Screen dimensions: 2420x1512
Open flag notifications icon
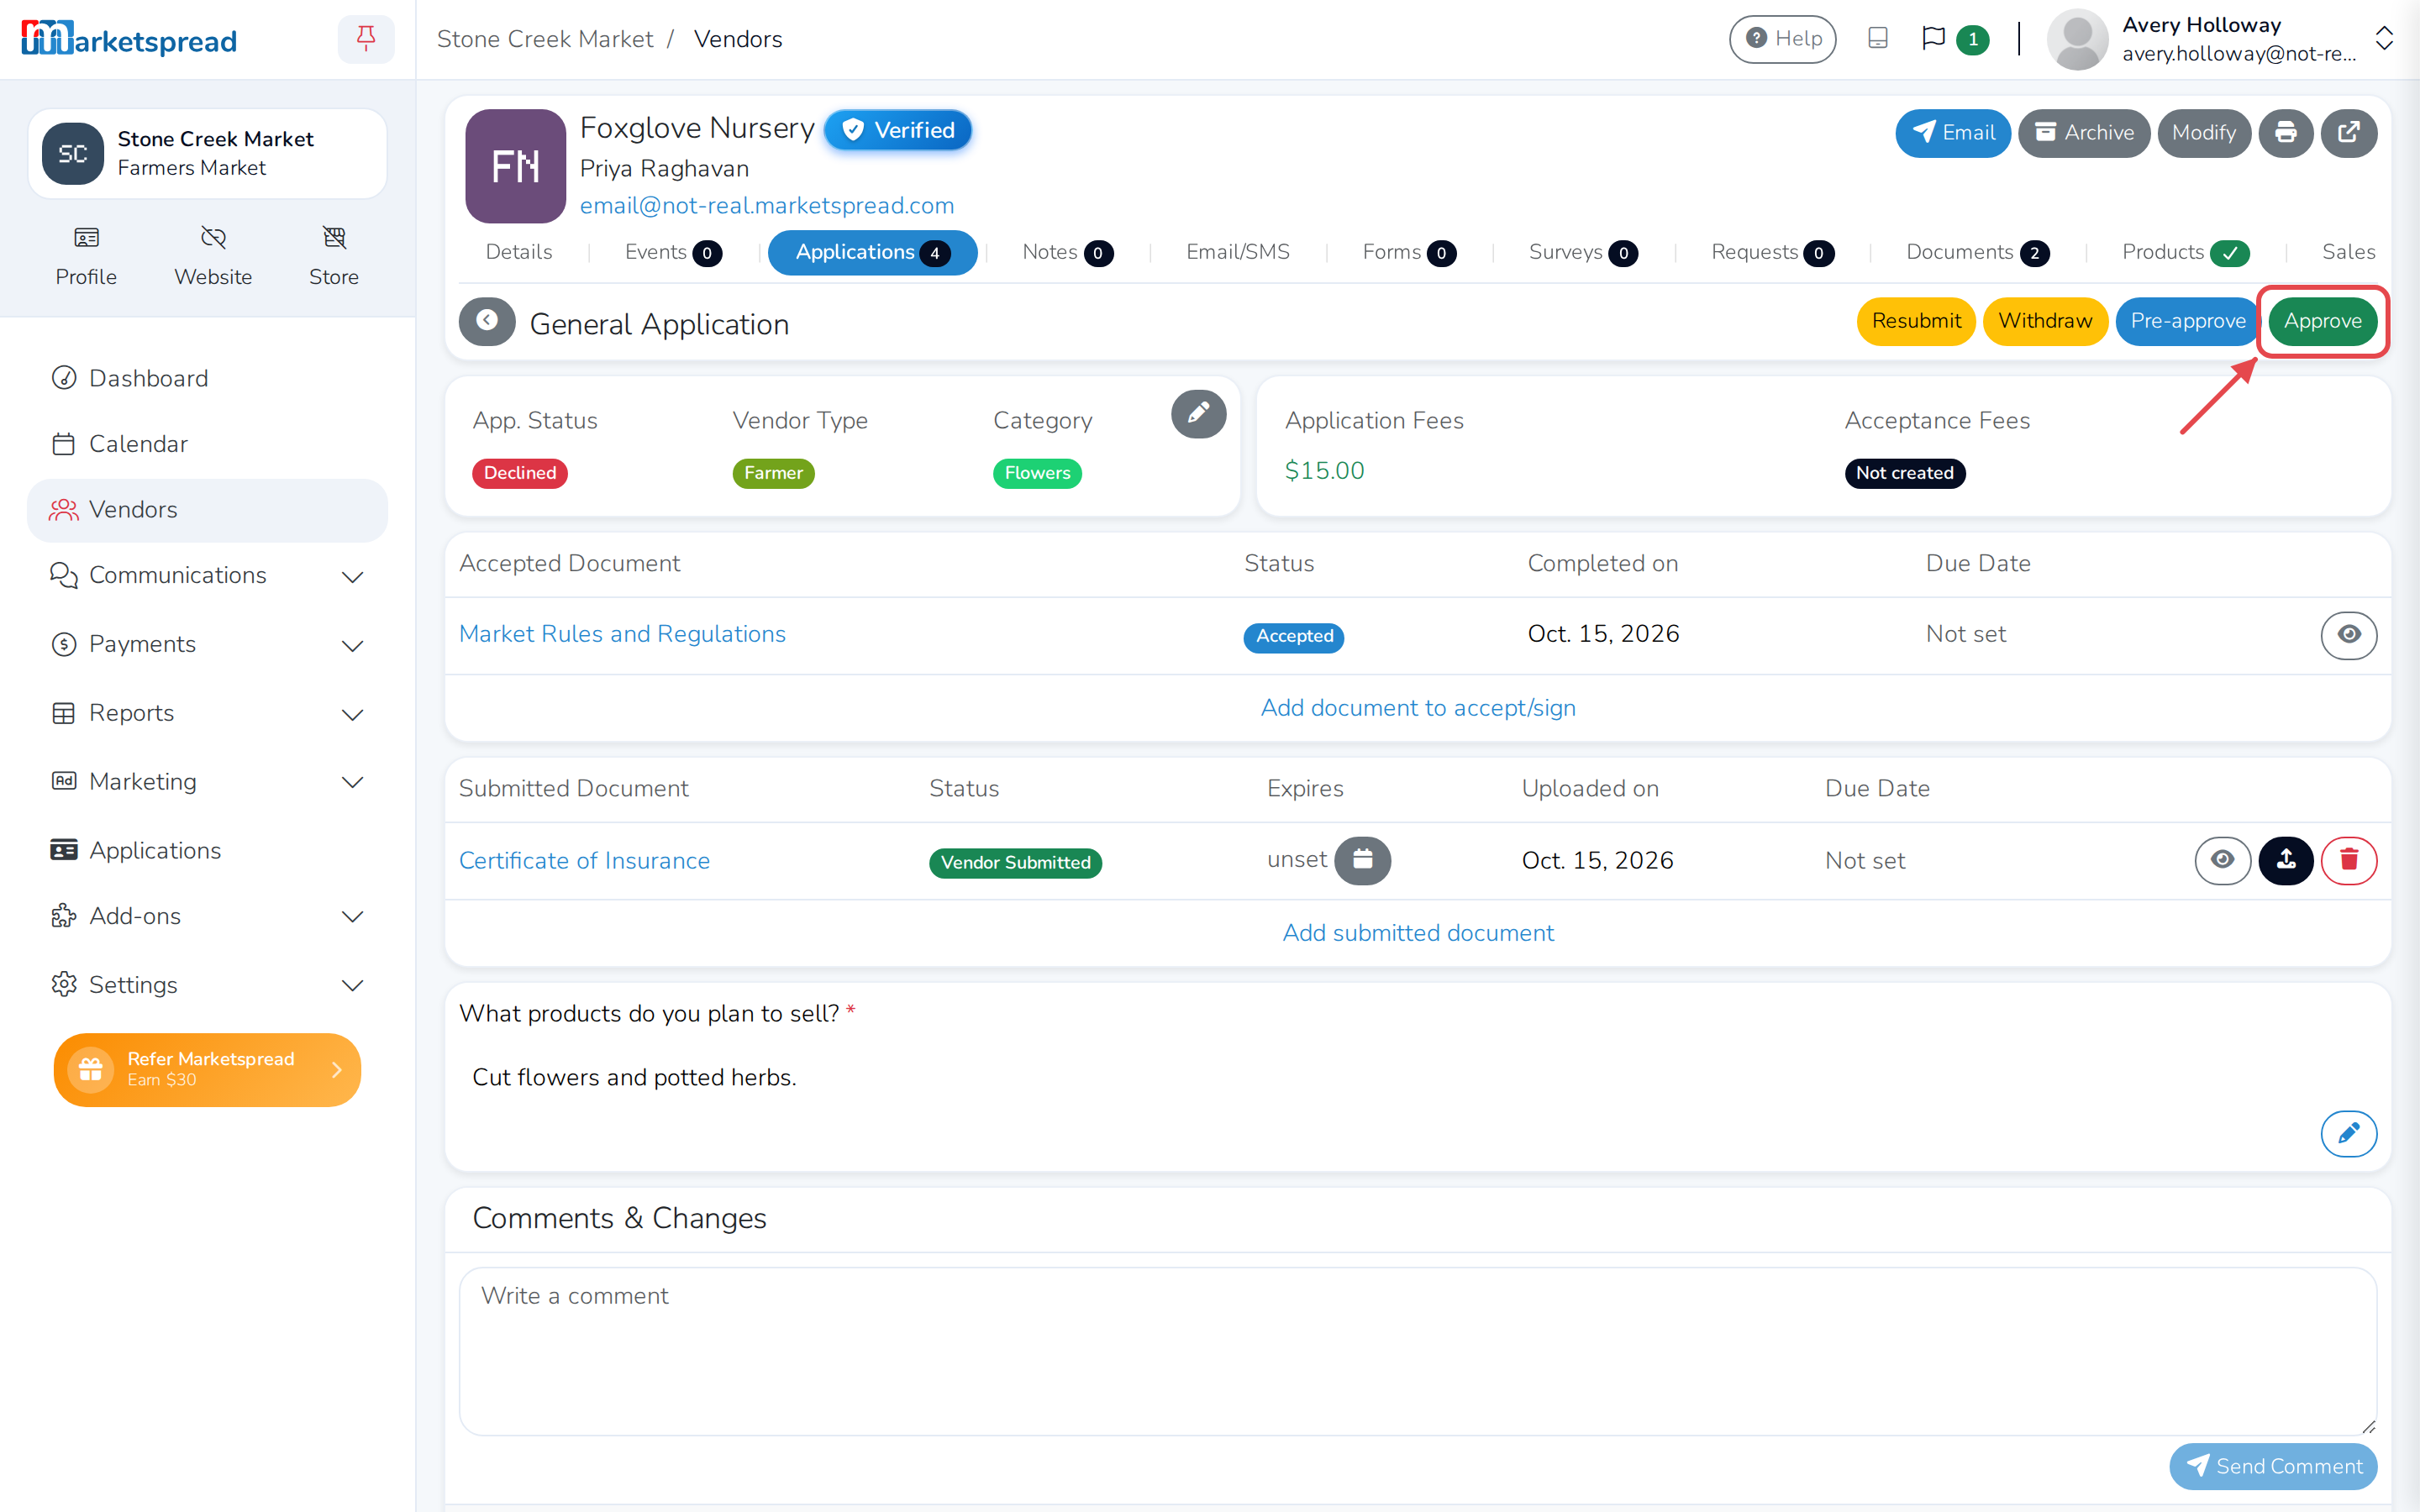point(1934,39)
